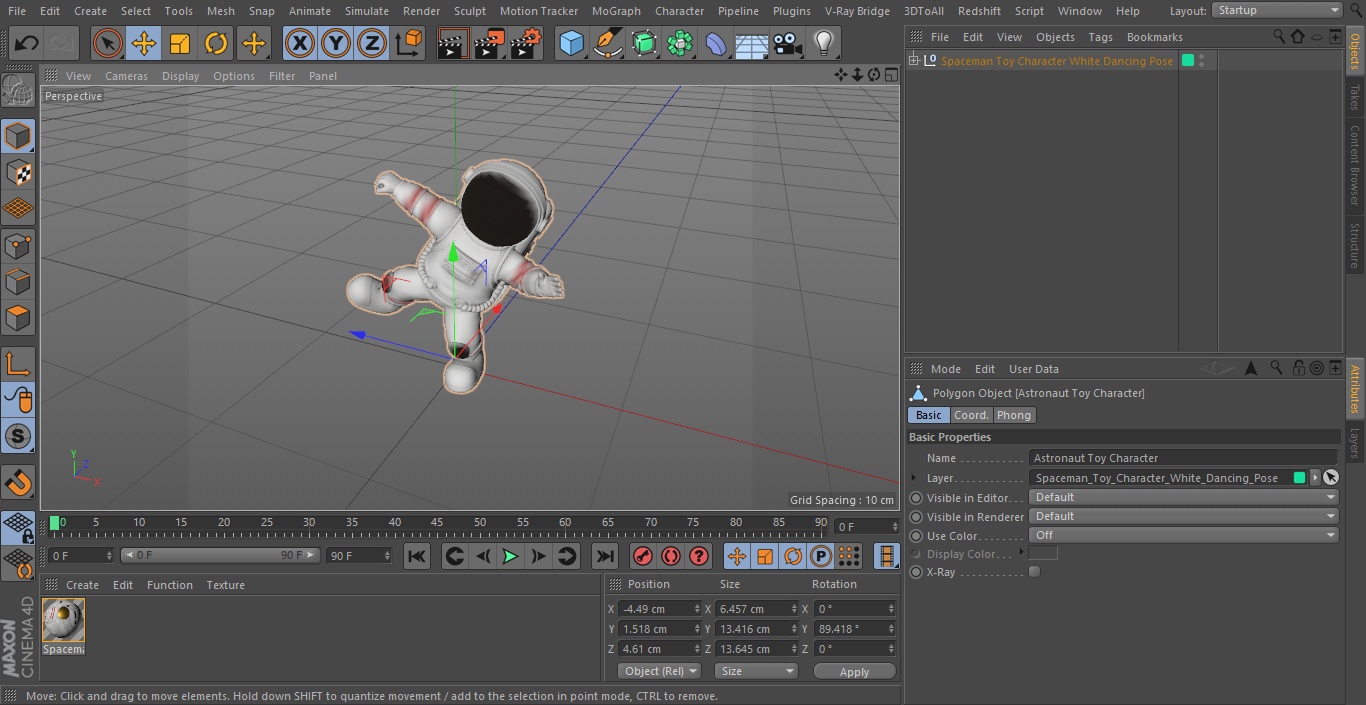Open Visible in Renderer dropdown
The image size is (1366, 705).
(1184, 516)
